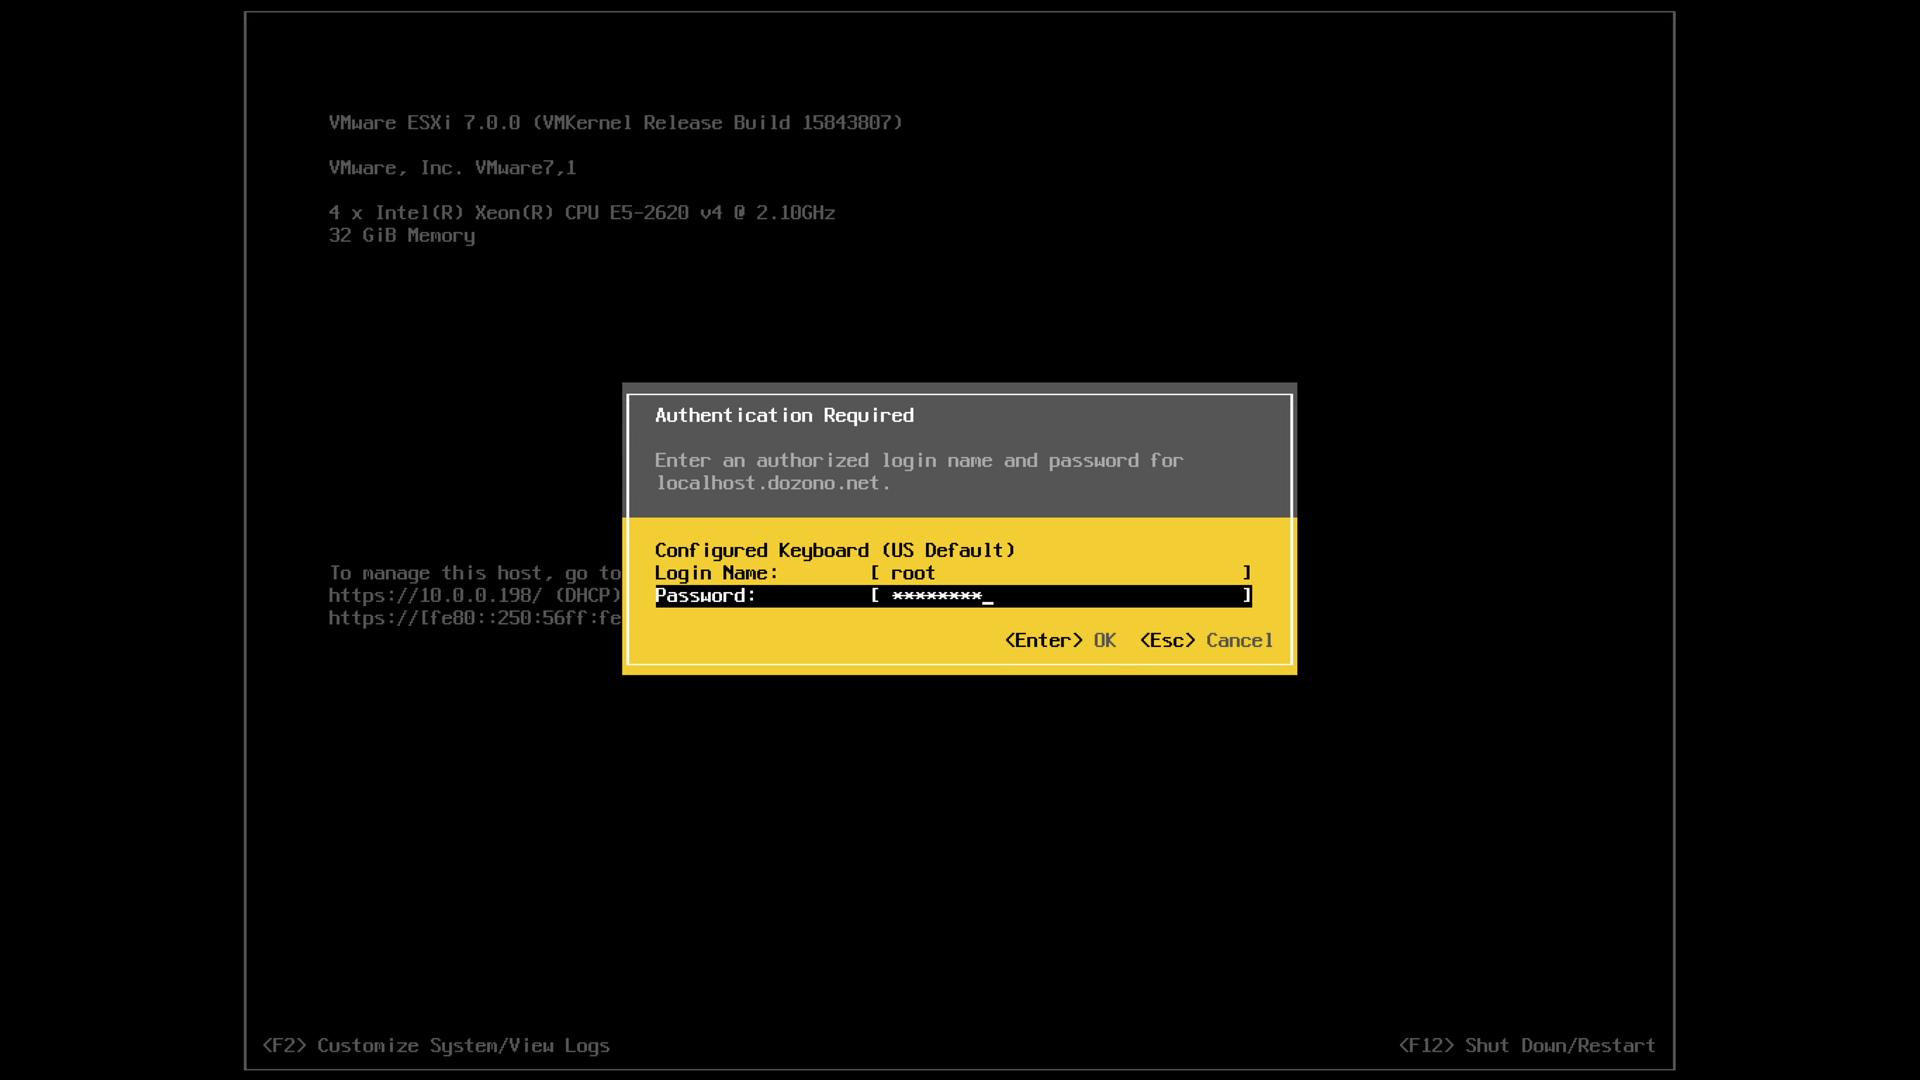Click the Login Name label
1920x1080 pixels.
716,574
